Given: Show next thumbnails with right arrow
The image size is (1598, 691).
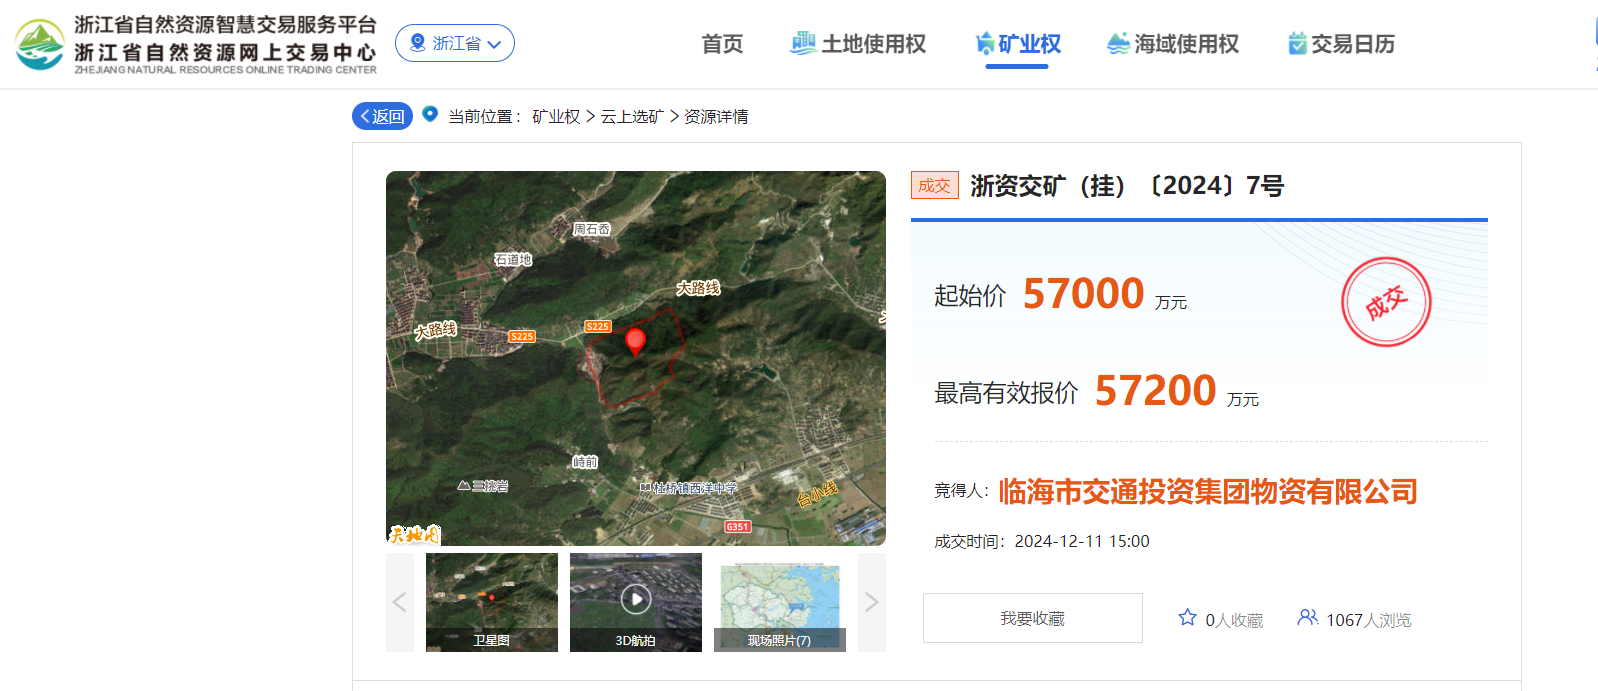Looking at the screenshot, I should click(x=871, y=602).
